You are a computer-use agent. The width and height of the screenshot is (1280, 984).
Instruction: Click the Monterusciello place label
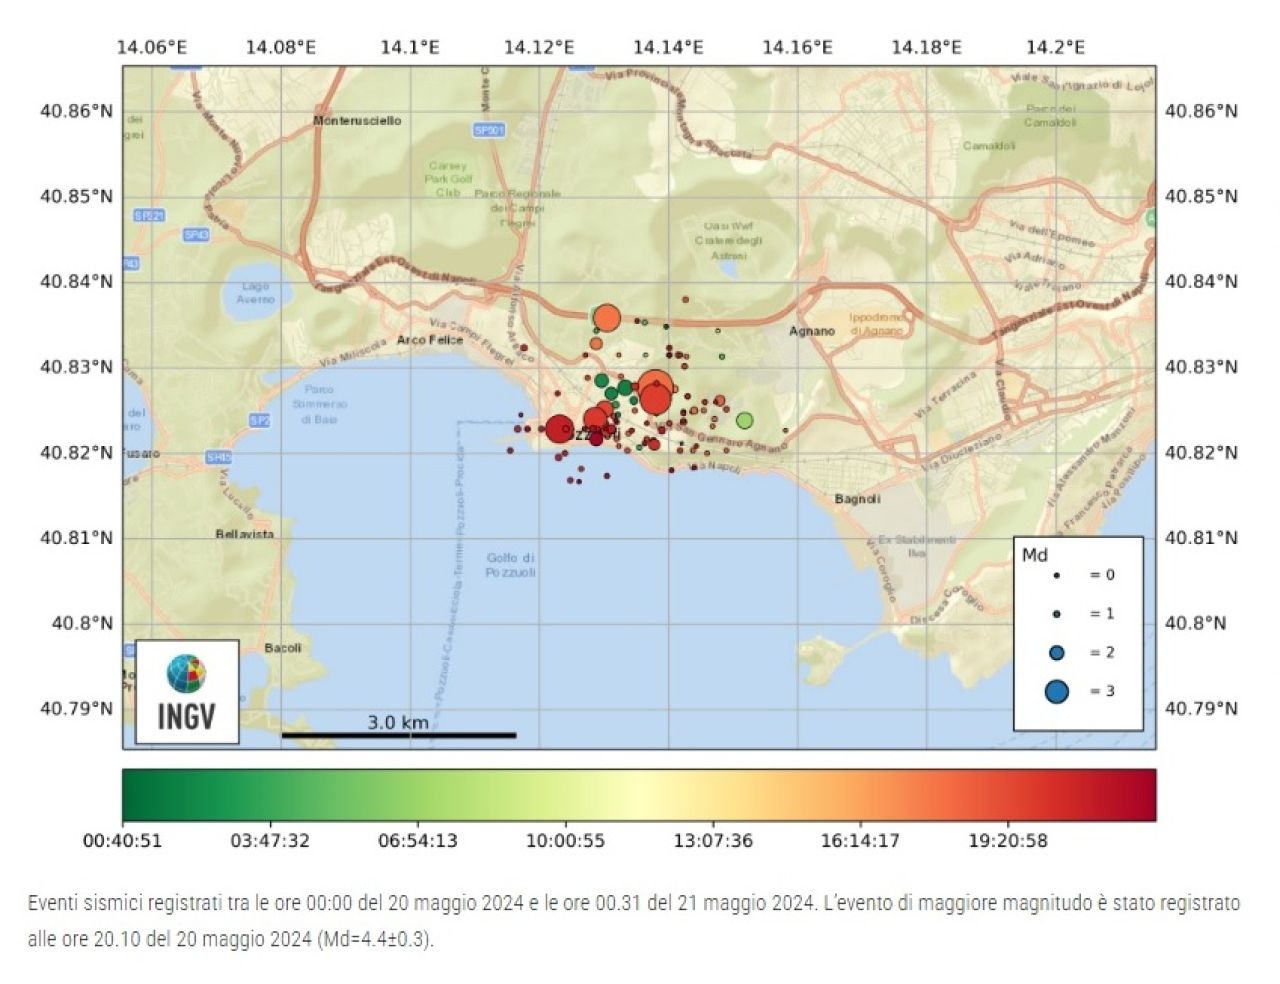click(357, 121)
